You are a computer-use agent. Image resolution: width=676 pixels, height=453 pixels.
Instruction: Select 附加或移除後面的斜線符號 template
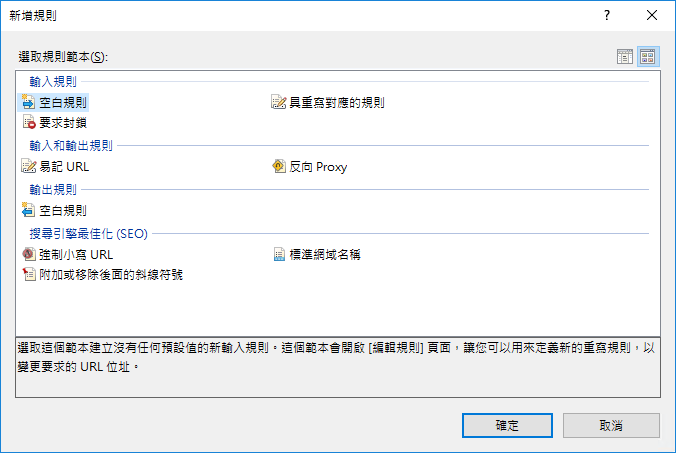(110, 274)
